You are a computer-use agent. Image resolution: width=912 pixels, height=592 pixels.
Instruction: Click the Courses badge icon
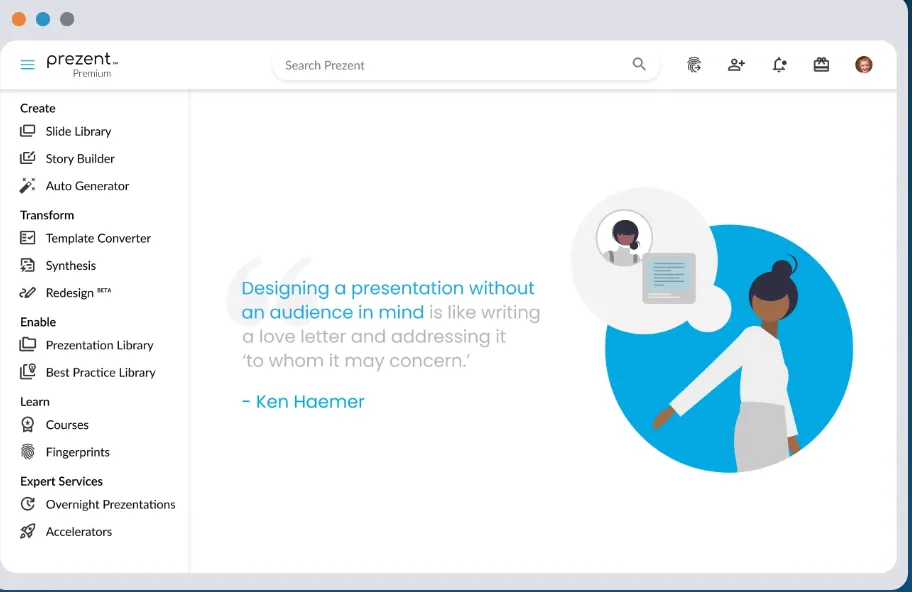pyautogui.click(x=27, y=425)
